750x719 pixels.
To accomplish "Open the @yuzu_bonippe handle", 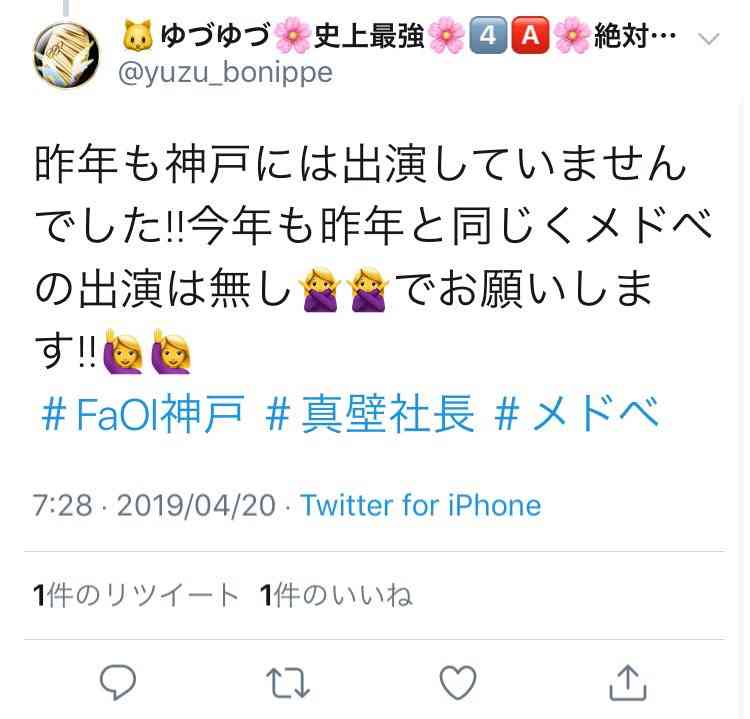I will pos(225,73).
